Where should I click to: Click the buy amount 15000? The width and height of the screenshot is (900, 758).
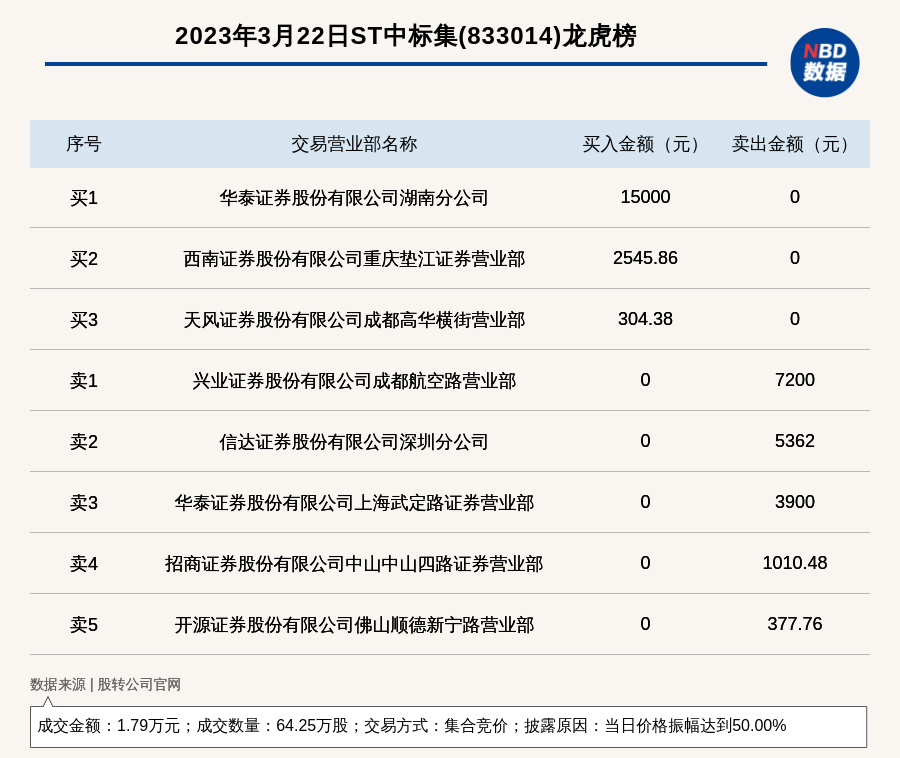(x=645, y=197)
